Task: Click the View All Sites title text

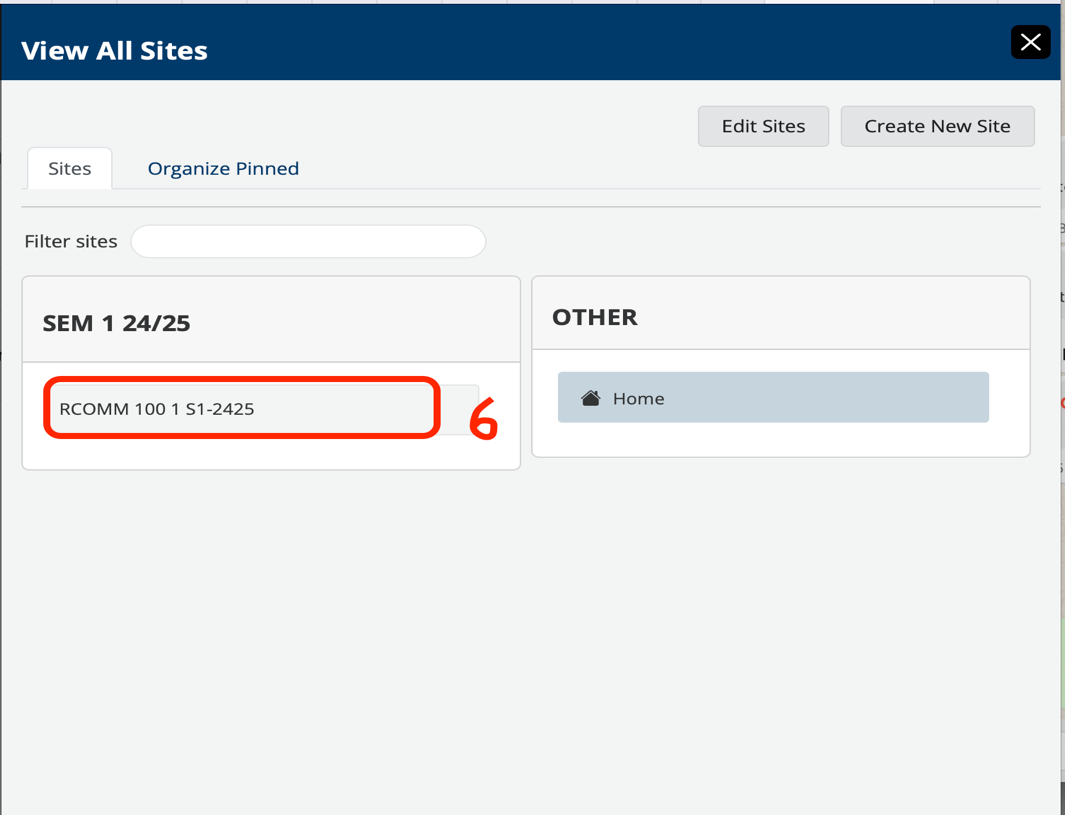Action: (114, 50)
